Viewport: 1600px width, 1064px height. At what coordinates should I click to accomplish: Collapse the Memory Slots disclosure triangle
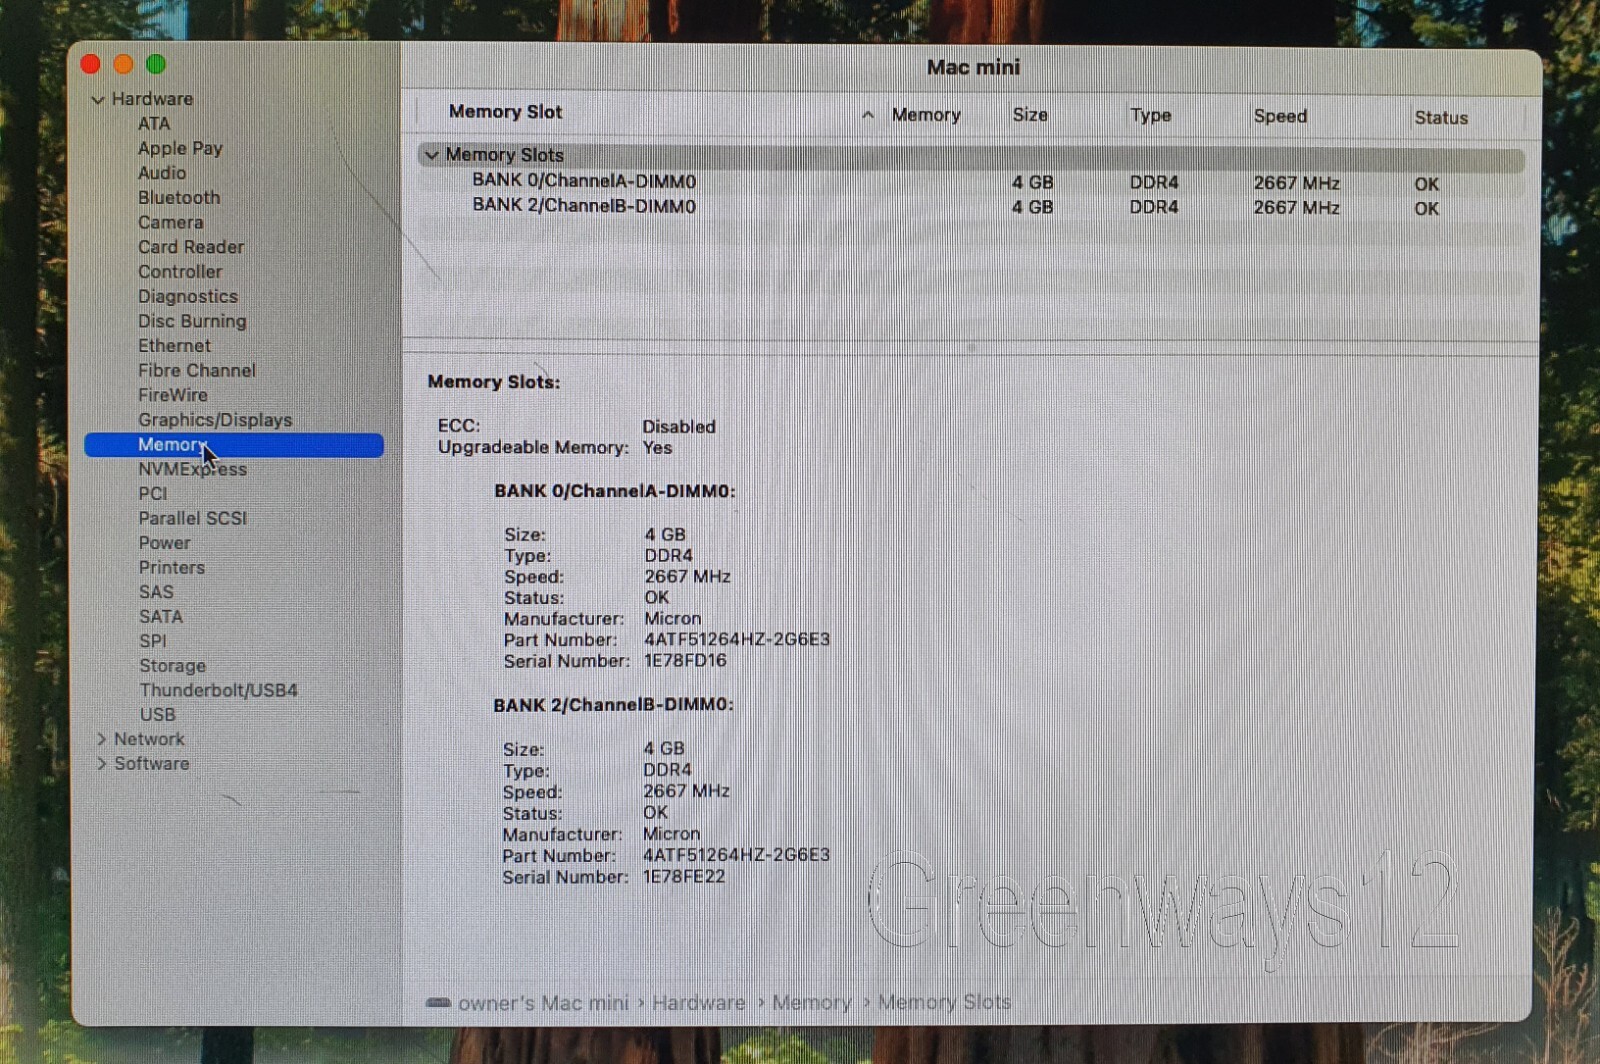point(431,155)
